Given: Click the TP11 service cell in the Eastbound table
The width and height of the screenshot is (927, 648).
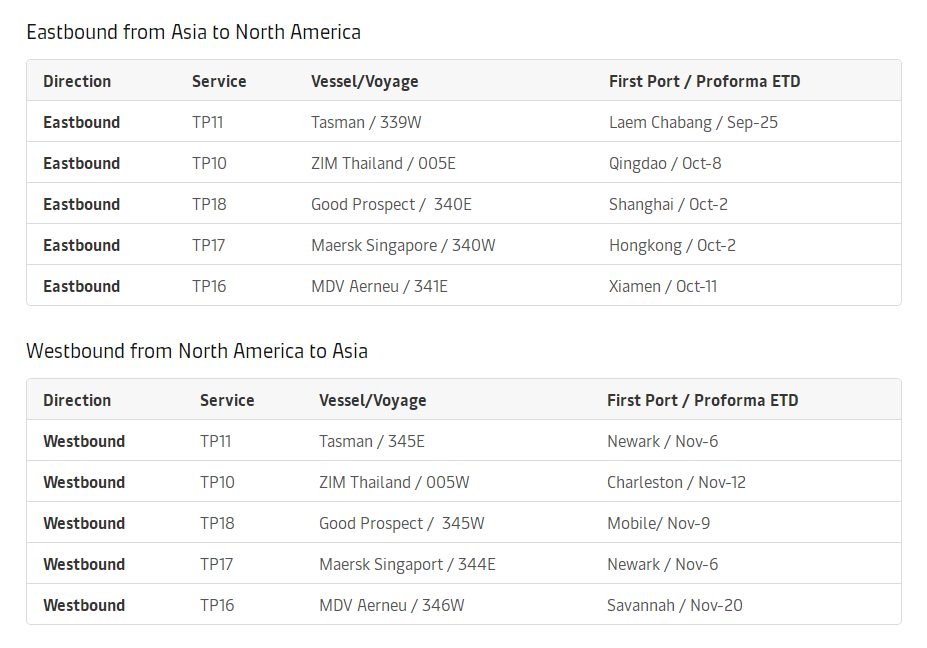Looking at the screenshot, I should pos(208,122).
